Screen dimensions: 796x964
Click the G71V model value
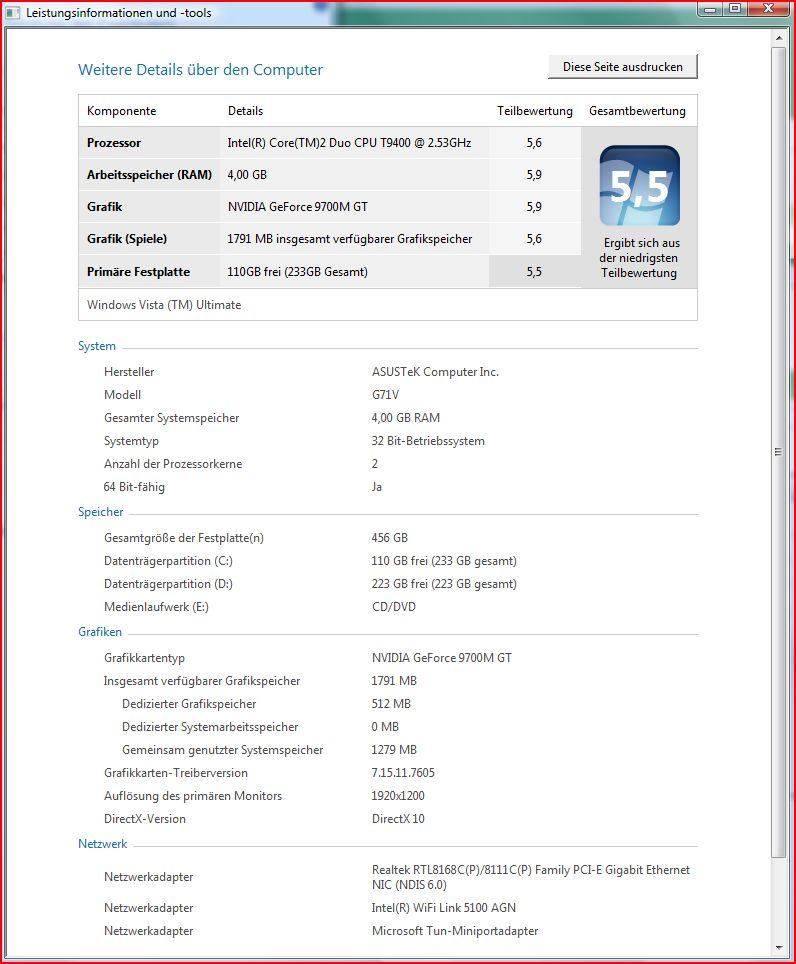point(385,395)
